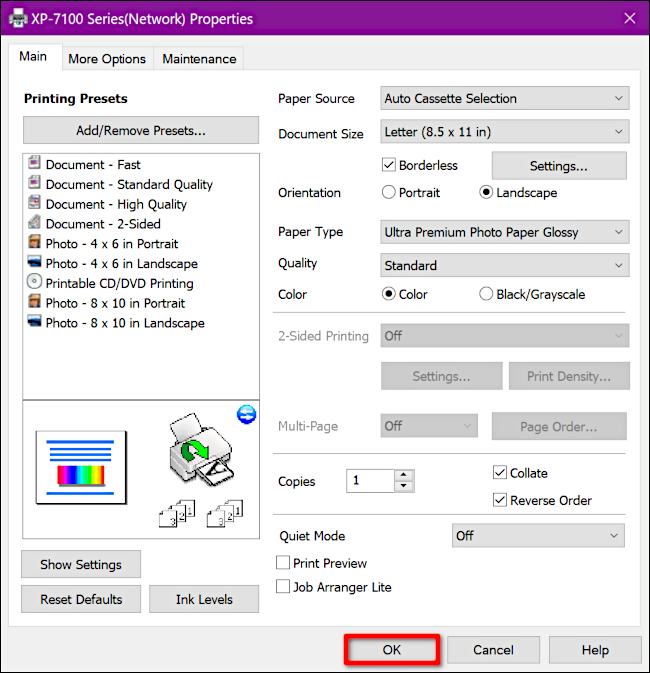Select "Photo - 8 x 10 in Portrait" text

pyautogui.click(x=115, y=303)
